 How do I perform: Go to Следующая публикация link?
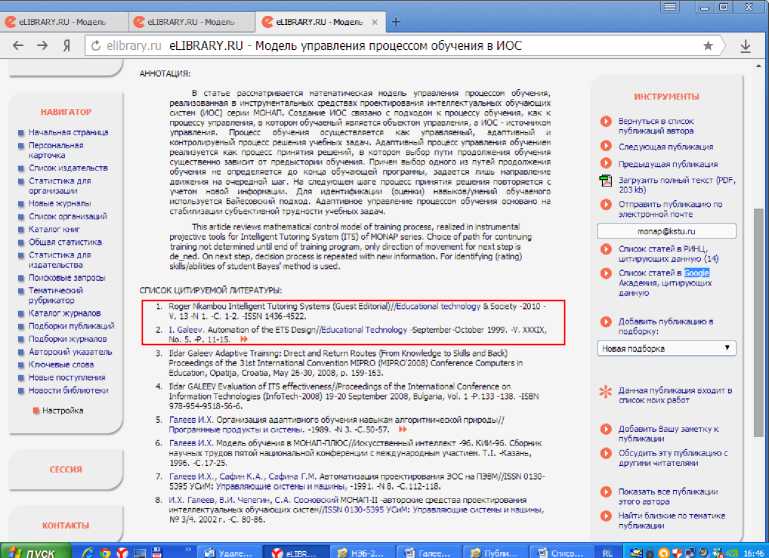click(x=666, y=147)
